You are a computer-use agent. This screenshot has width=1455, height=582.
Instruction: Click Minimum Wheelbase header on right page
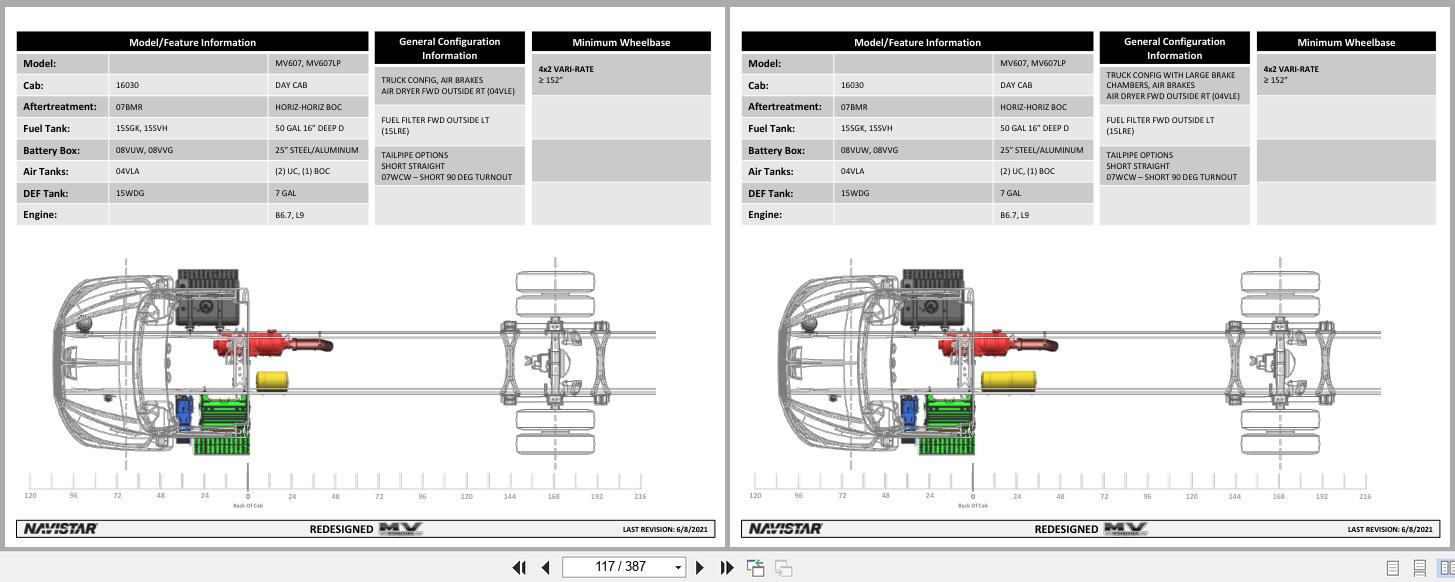[1346, 42]
